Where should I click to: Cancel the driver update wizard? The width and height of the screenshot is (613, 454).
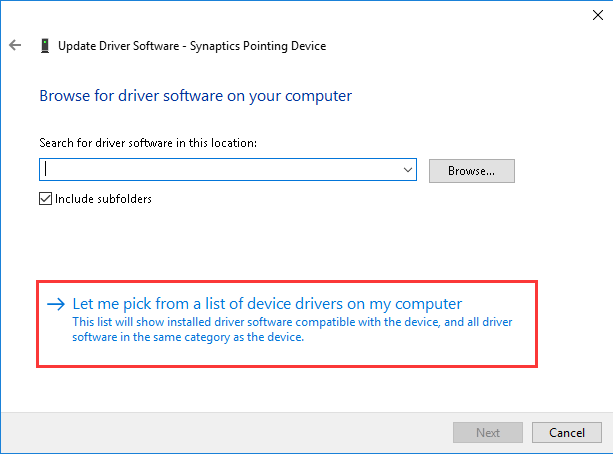coord(566,432)
